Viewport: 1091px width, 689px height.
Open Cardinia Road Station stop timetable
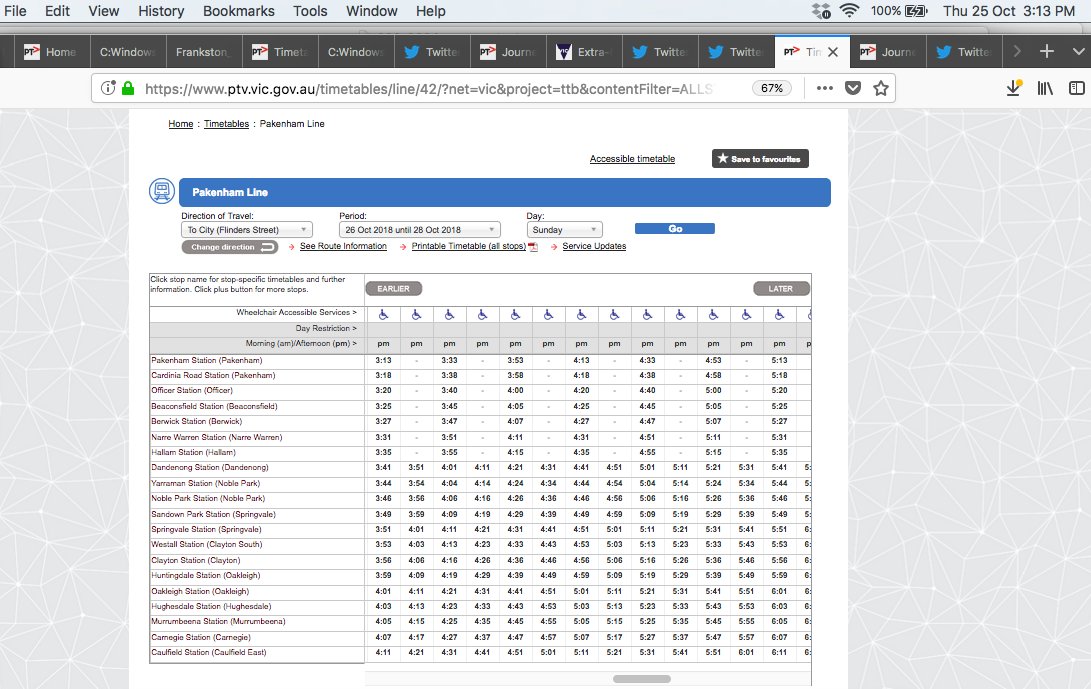click(x=213, y=375)
